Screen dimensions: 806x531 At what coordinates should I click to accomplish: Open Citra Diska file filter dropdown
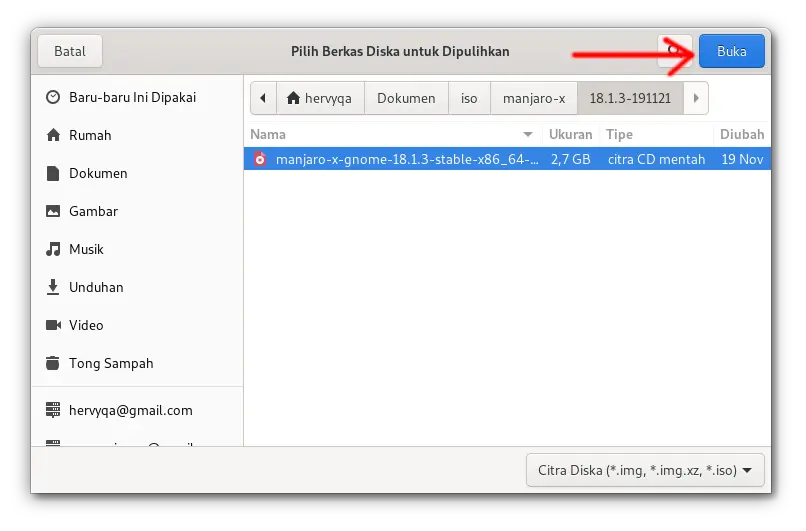(x=646, y=470)
